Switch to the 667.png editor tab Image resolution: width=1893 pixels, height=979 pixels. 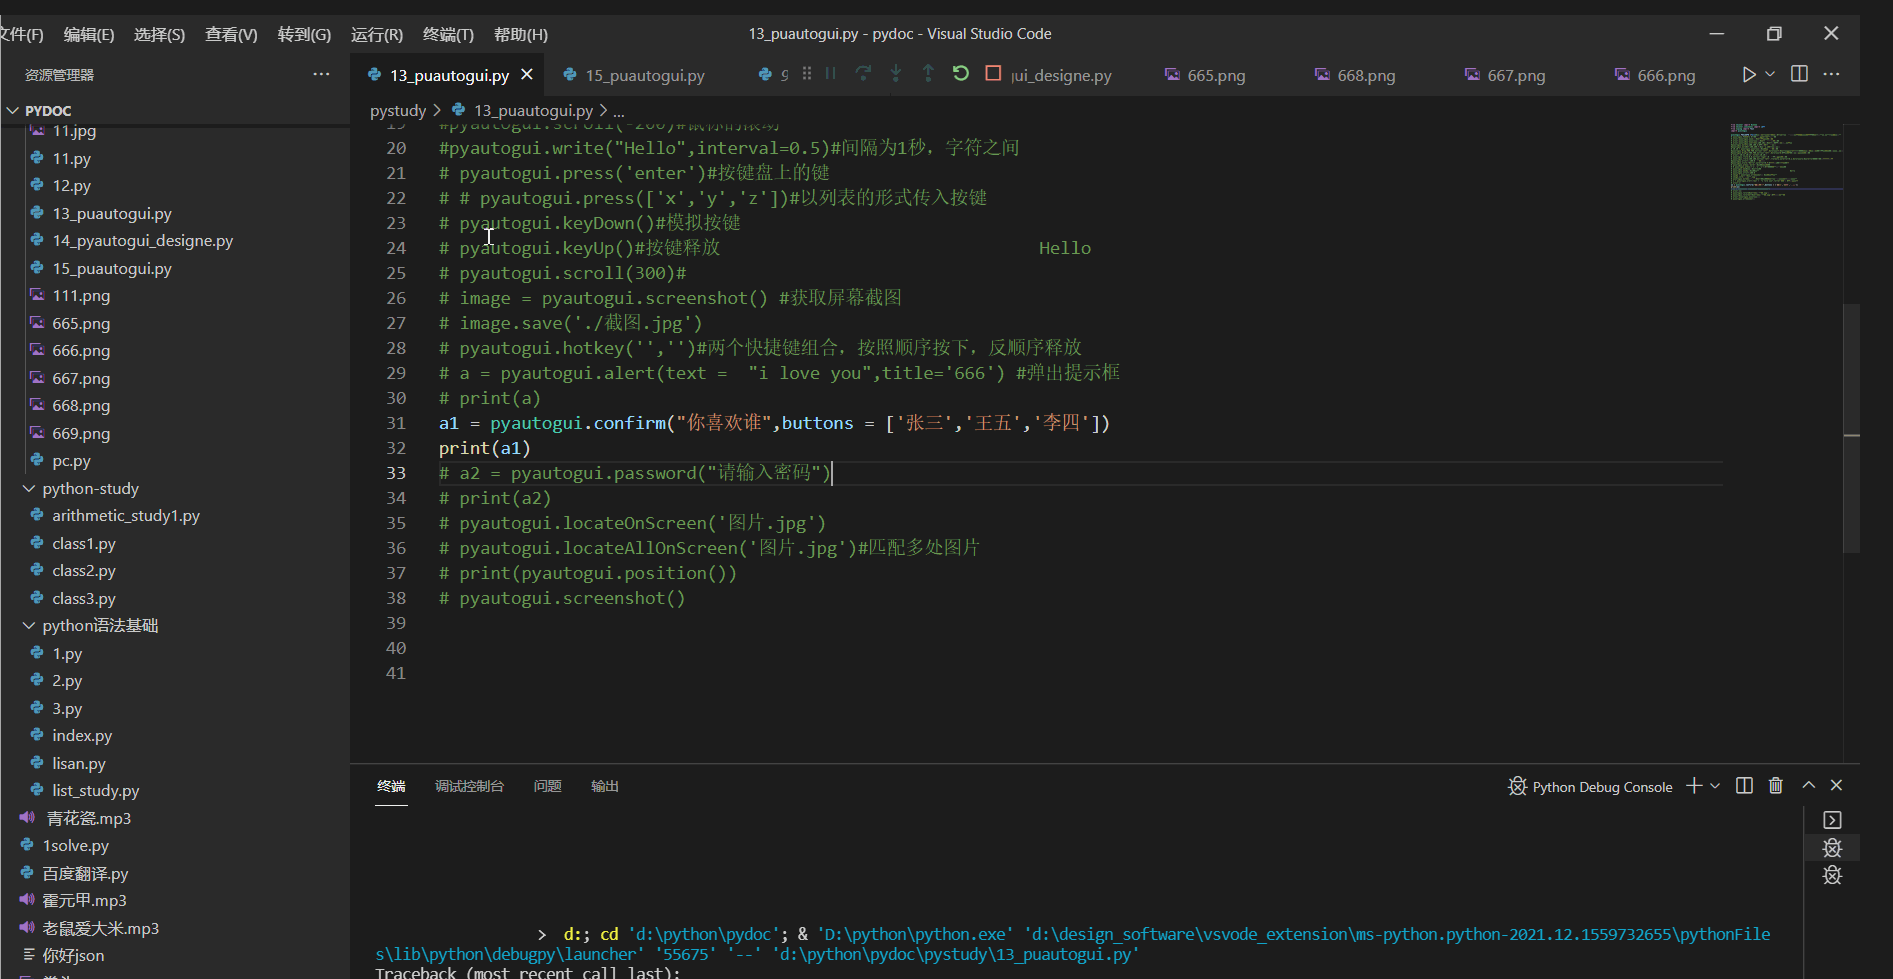pyautogui.click(x=1516, y=75)
